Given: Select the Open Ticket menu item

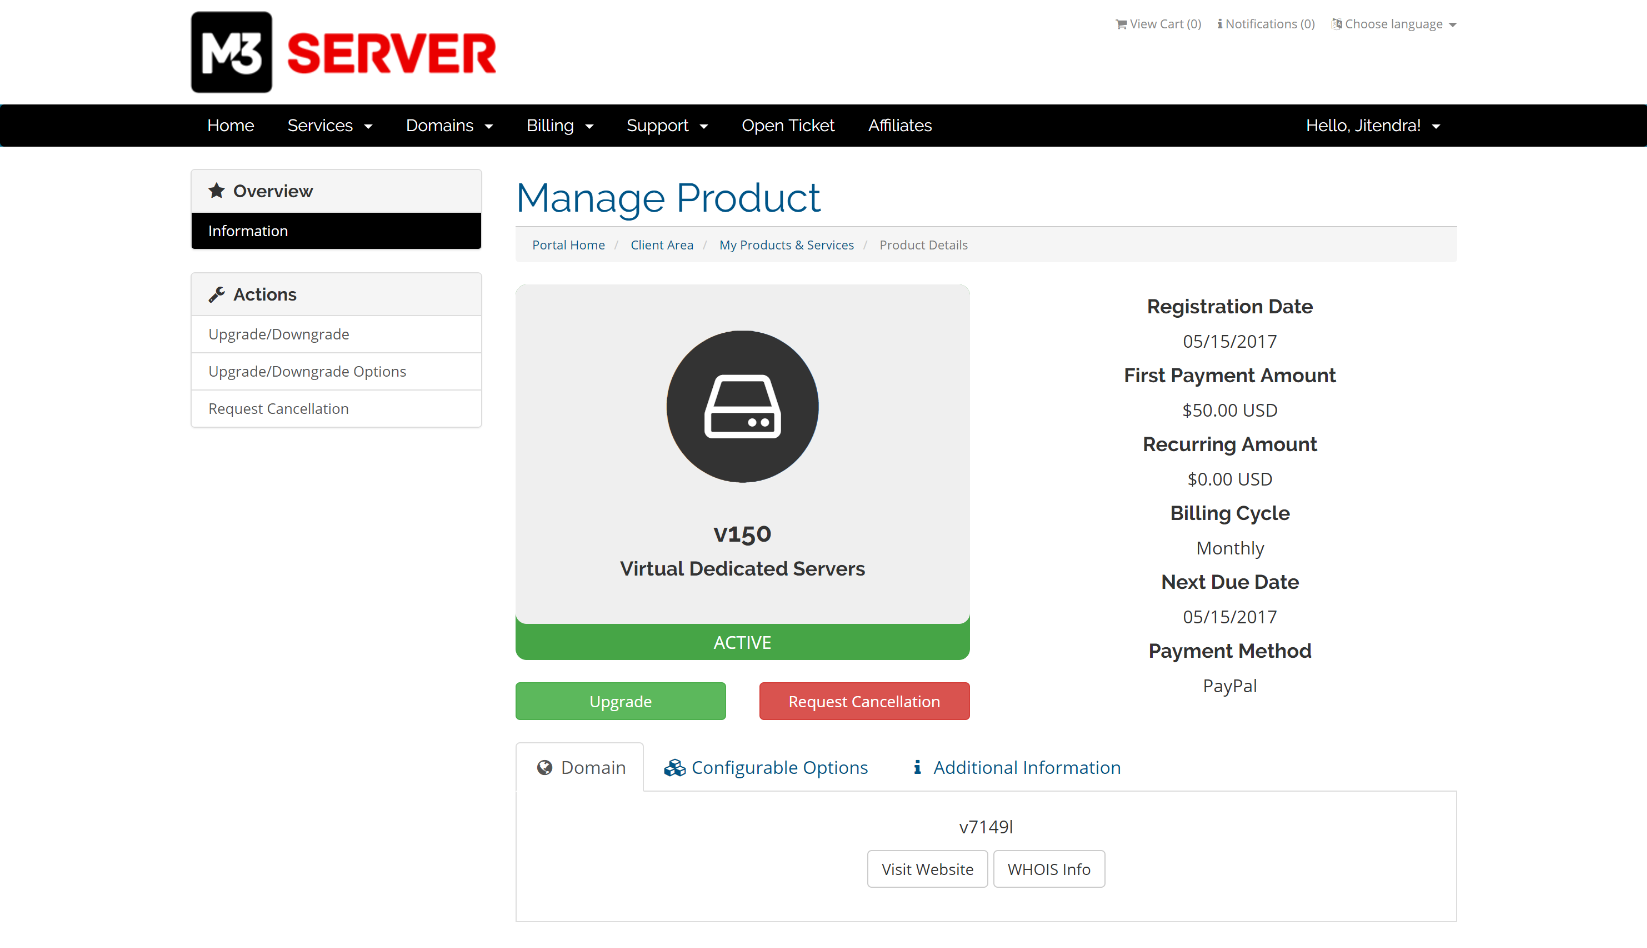Looking at the screenshot, I should point(788,125).
